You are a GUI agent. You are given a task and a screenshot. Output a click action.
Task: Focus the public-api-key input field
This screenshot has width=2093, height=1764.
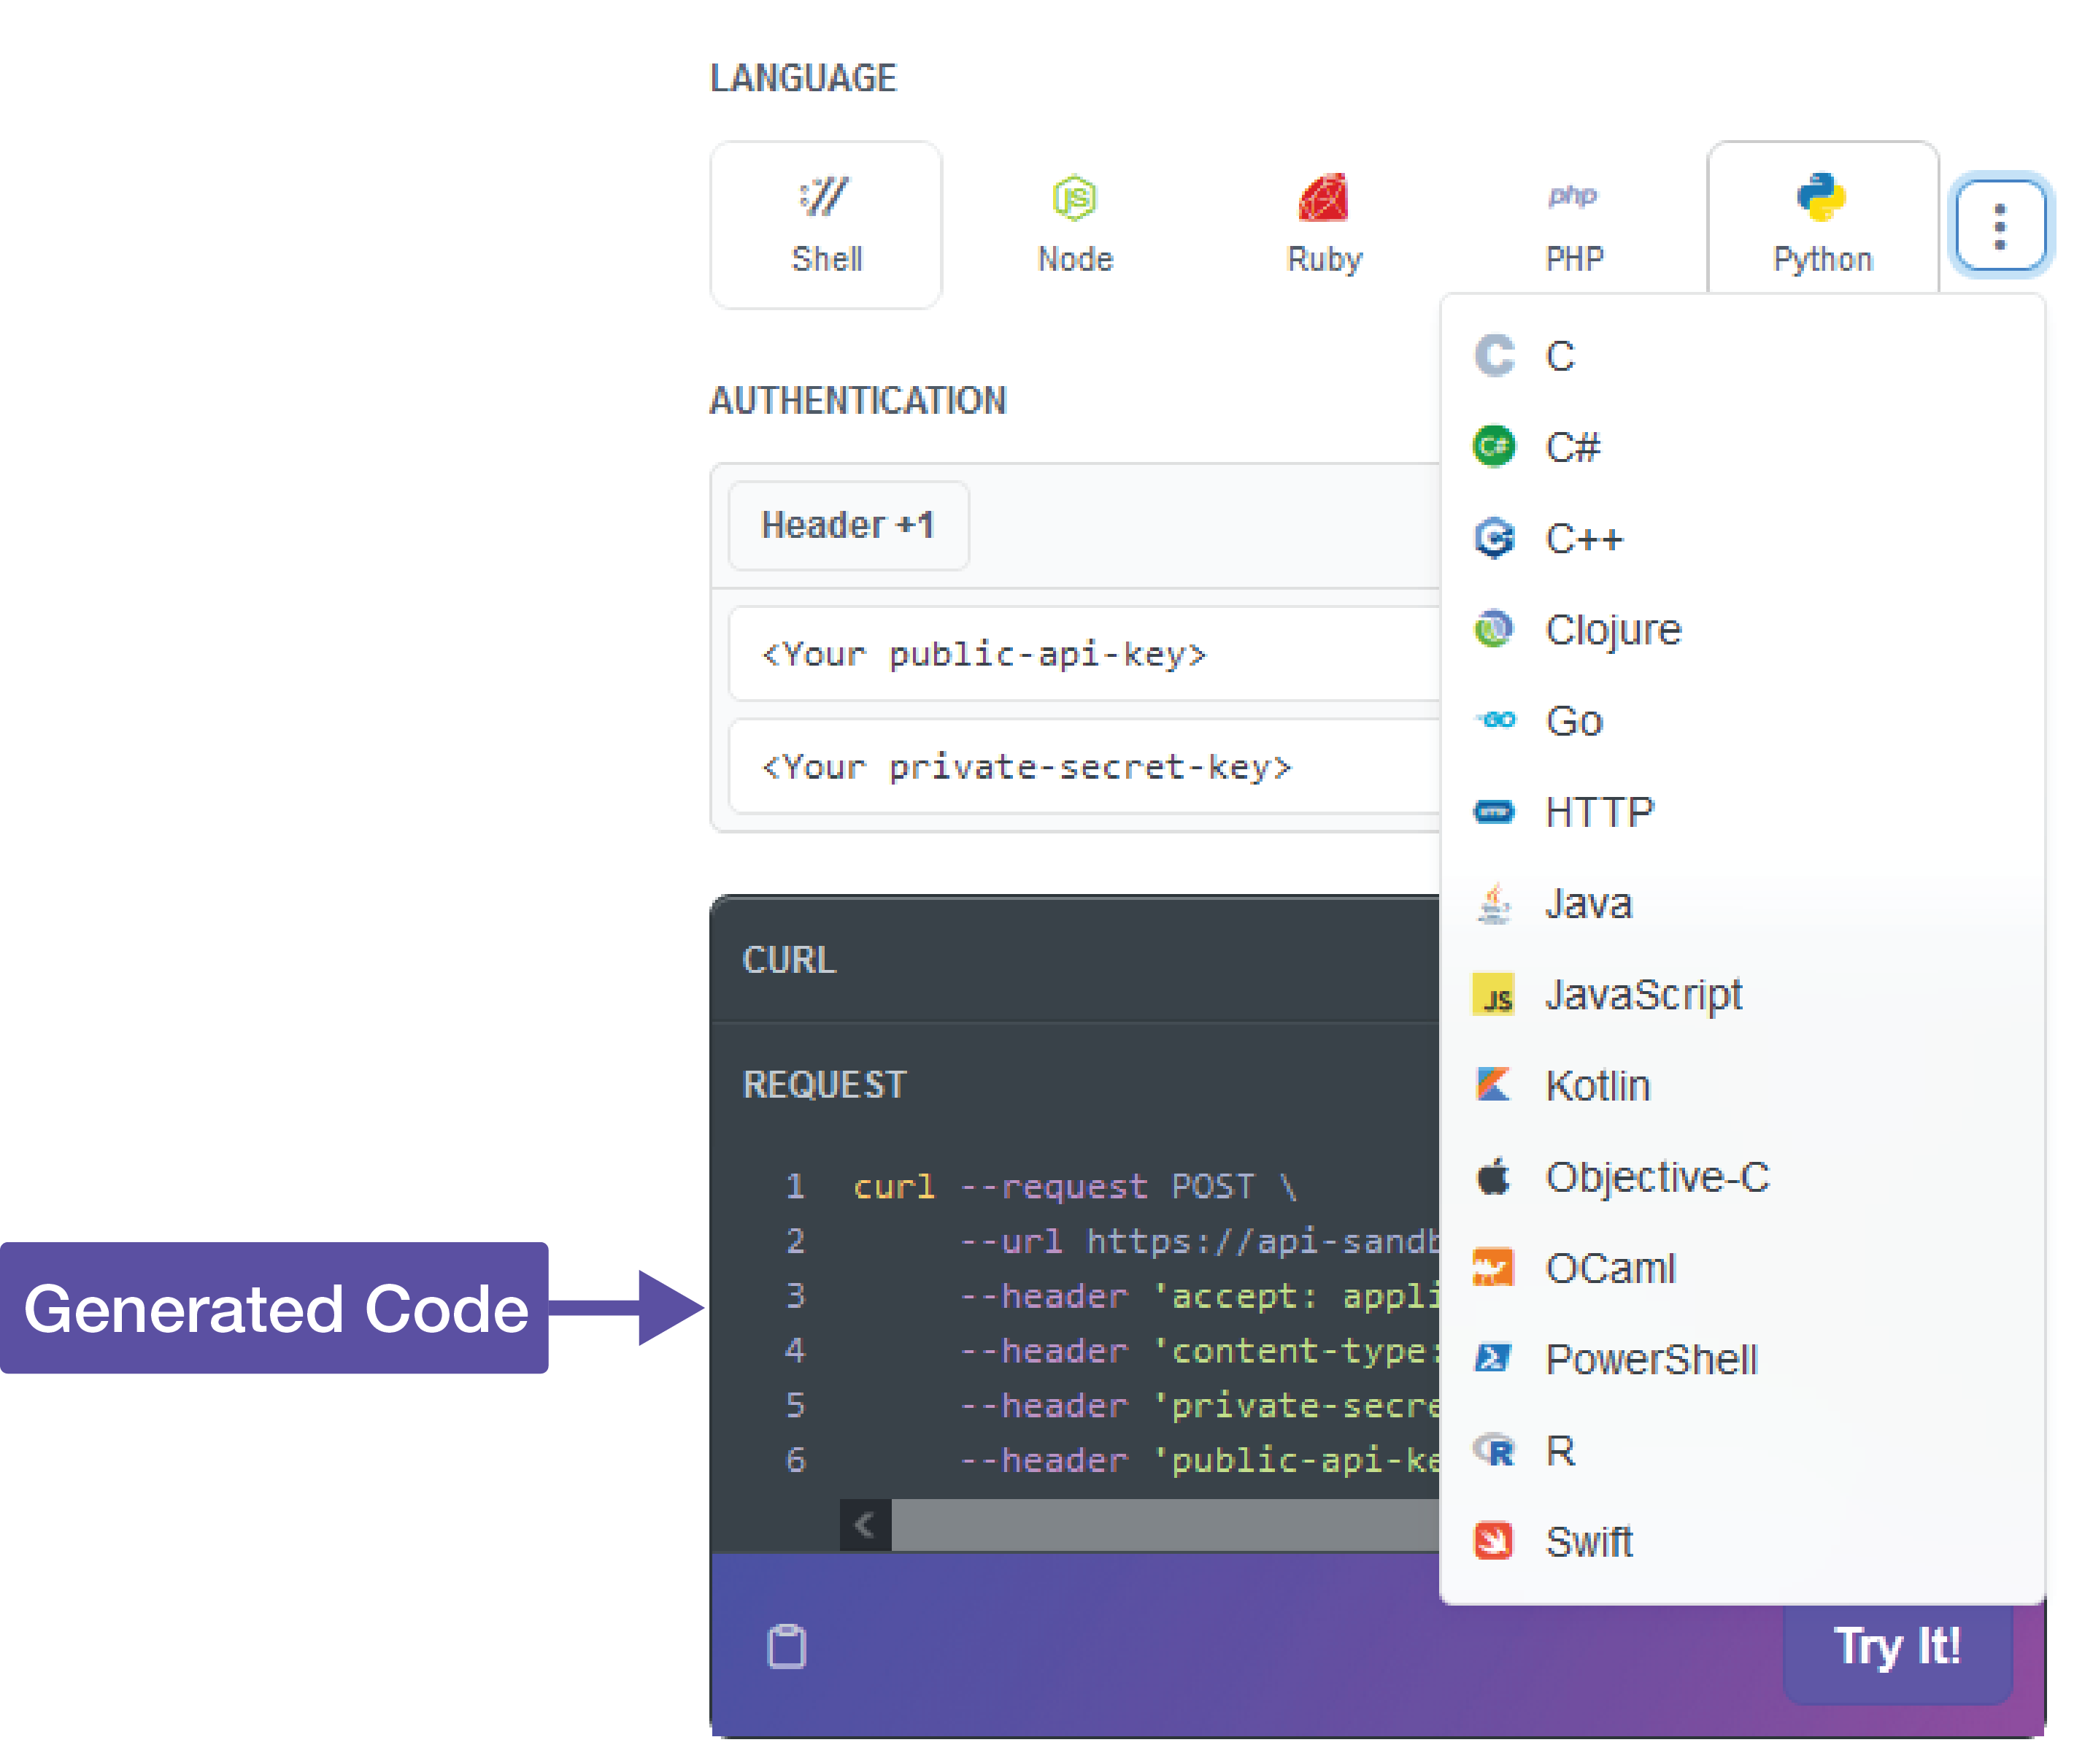tap(1080, 654)
